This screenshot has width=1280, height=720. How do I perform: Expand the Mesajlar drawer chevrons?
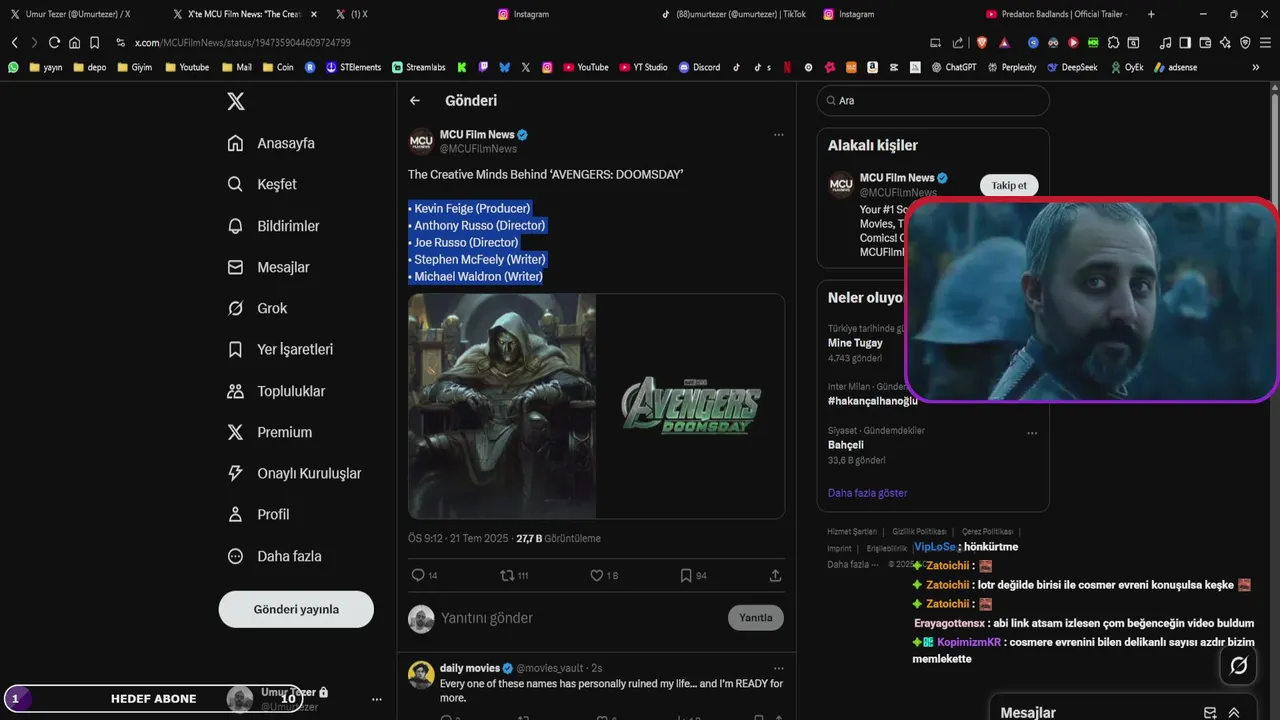(1234, 713)
